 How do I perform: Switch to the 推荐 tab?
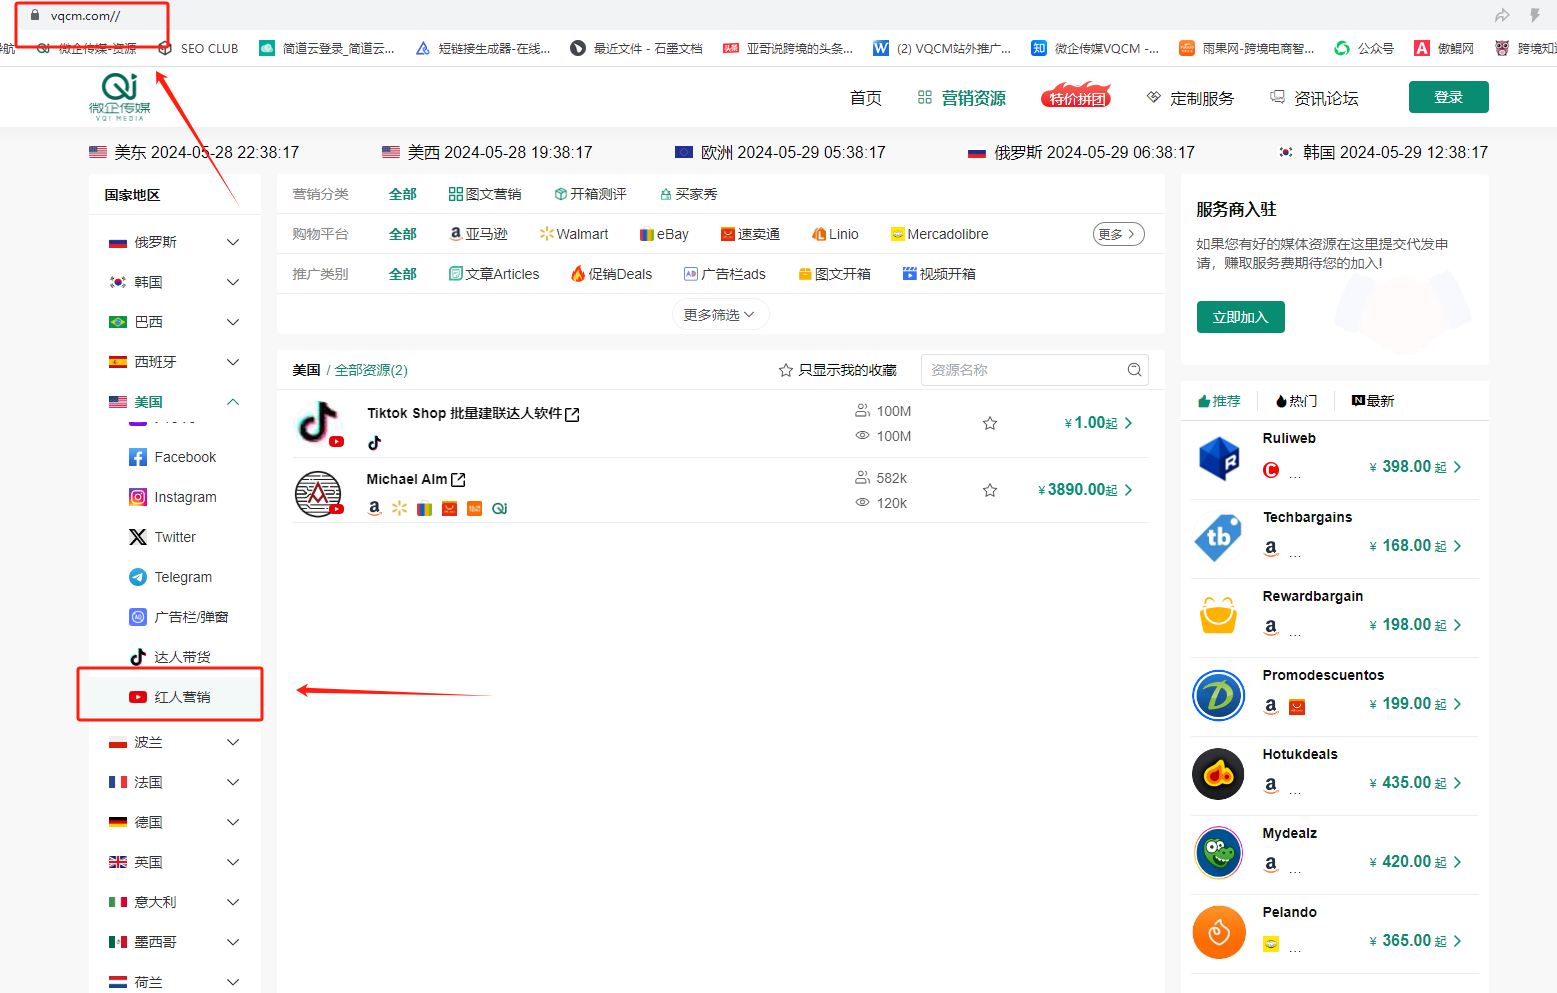pyautogui.click(x=1219, y=401)
